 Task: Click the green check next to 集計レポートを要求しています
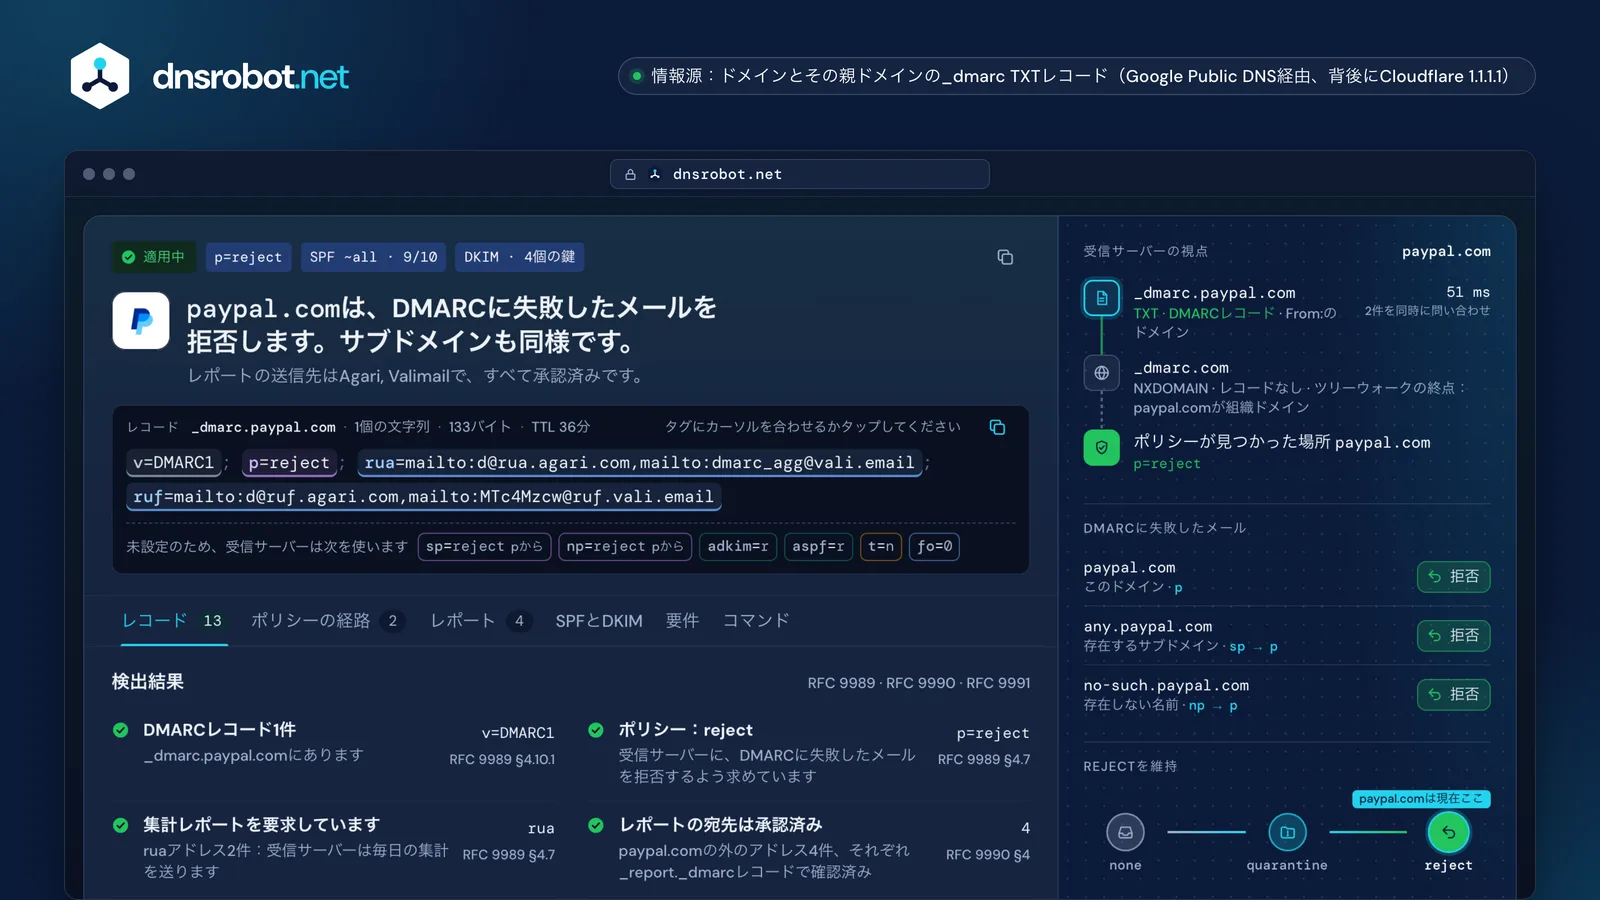pos(121,825)
